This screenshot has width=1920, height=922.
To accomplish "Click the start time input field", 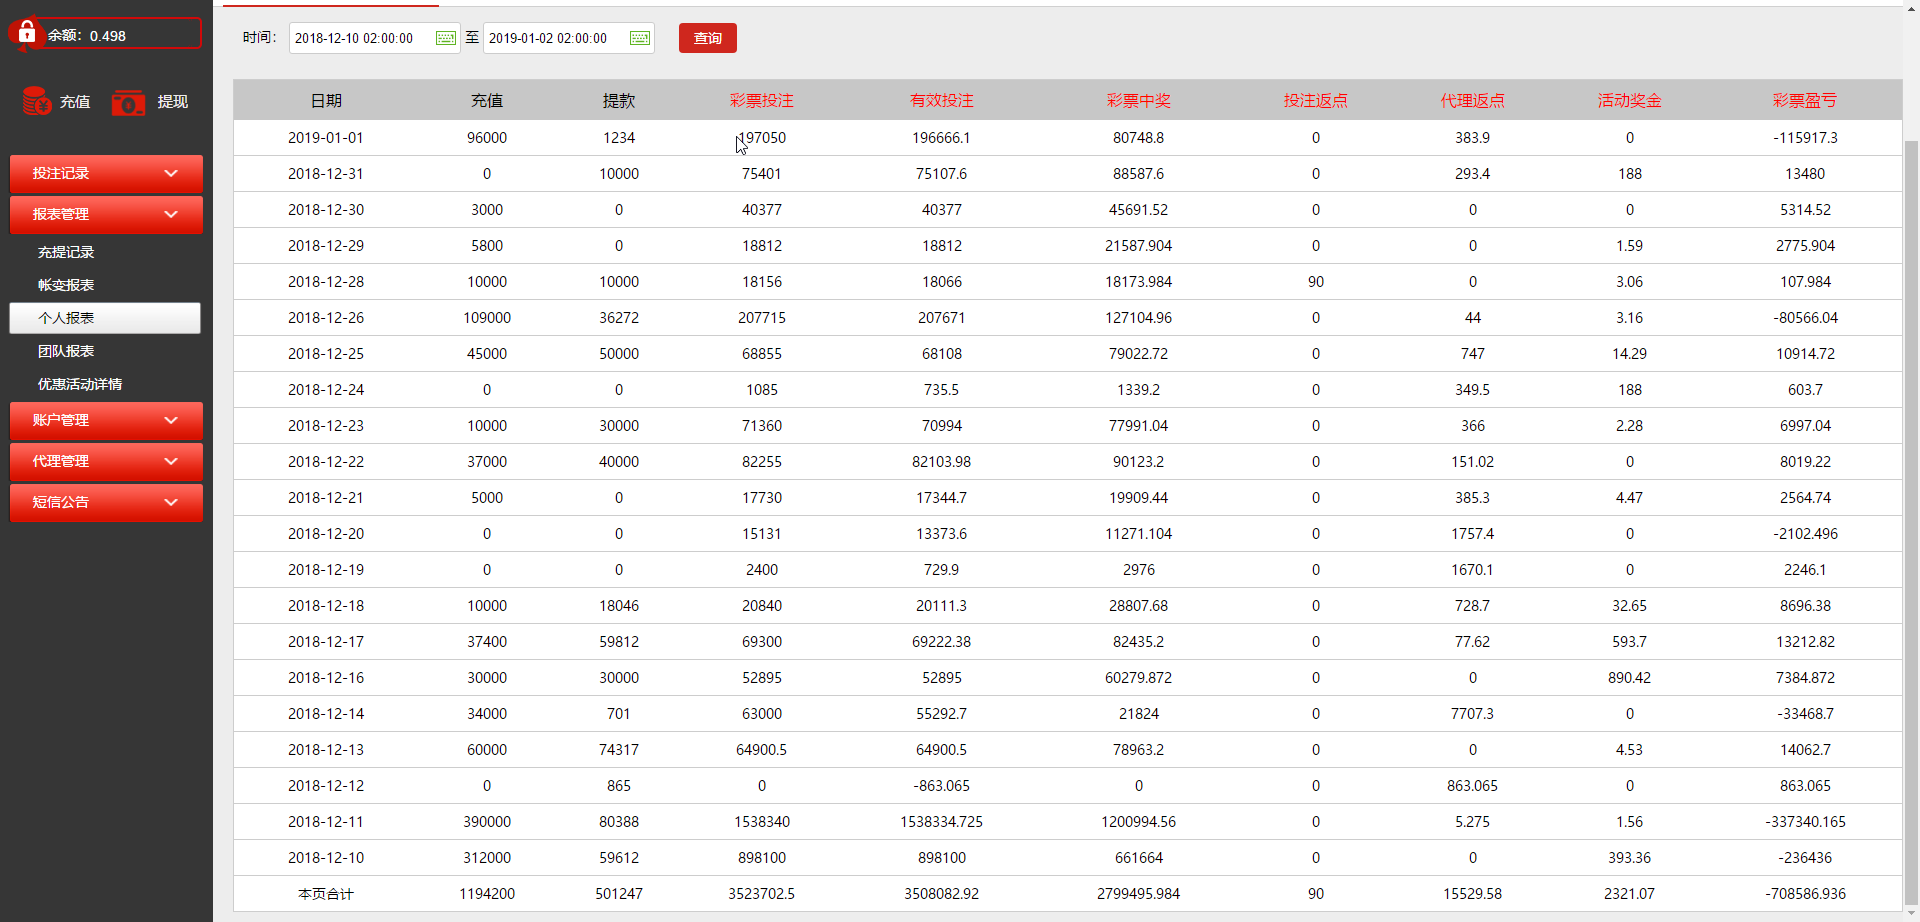I will (x=360, y=38).
